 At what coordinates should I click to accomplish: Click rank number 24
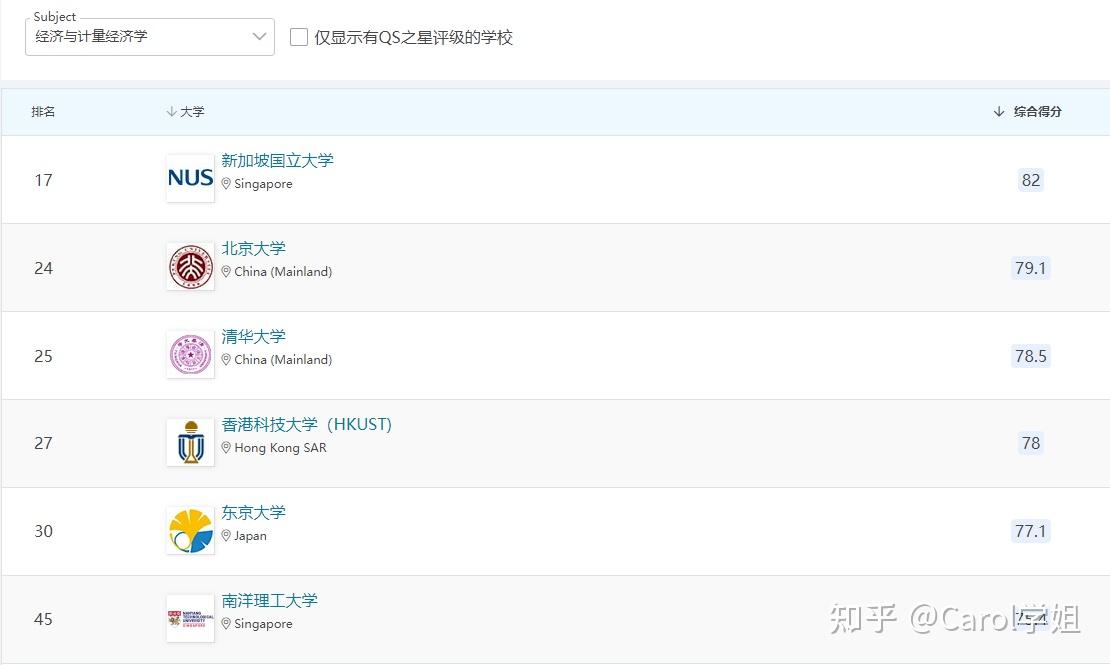pos(43,268)
